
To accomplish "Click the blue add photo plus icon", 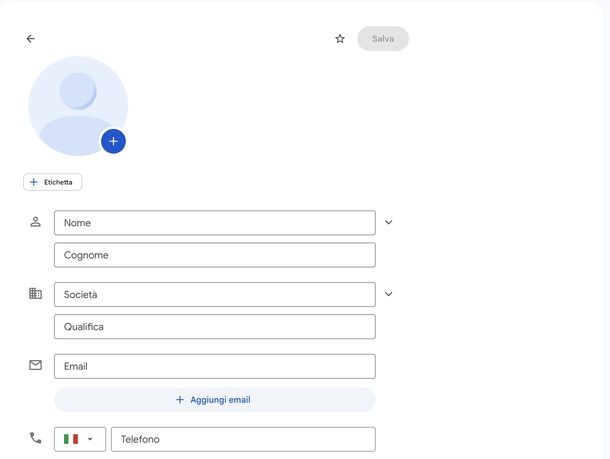I will pyautogui.click(x=113, y=142).
